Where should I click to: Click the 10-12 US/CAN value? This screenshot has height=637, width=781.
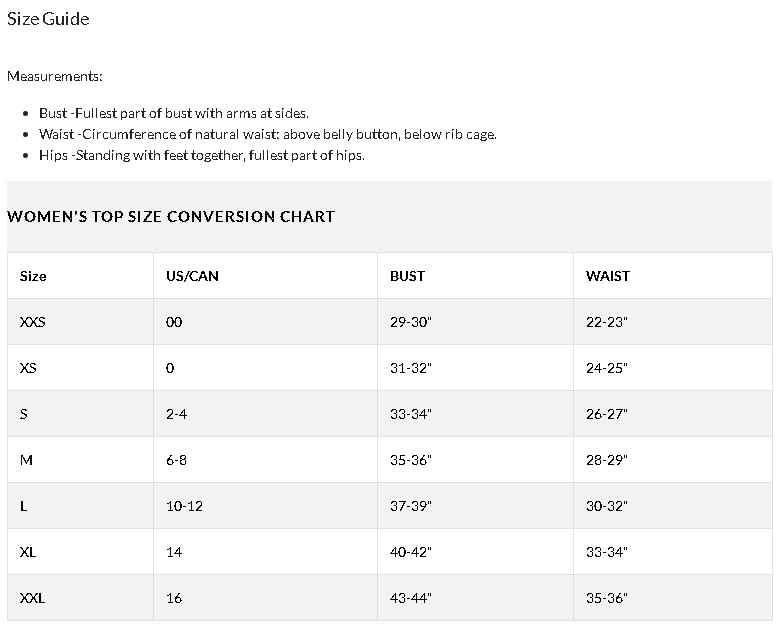[x=184, y=506]
